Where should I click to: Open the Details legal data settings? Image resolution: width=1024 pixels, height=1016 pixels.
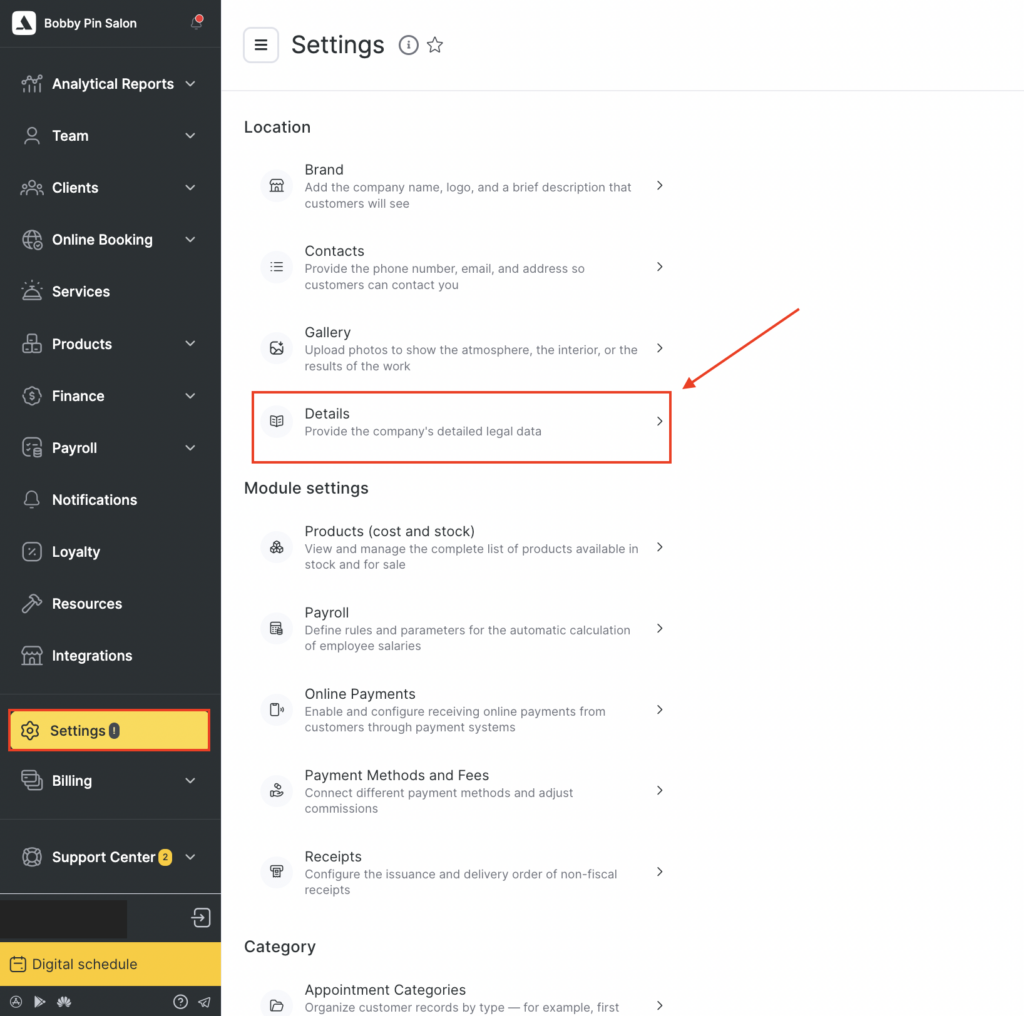461,422
